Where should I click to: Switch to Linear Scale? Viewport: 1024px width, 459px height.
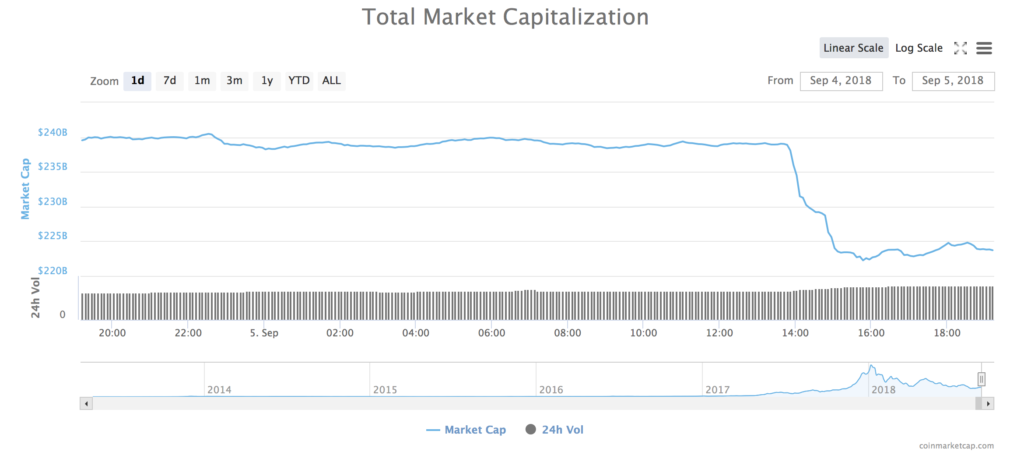pyautogui.click(x=853, y=48)
